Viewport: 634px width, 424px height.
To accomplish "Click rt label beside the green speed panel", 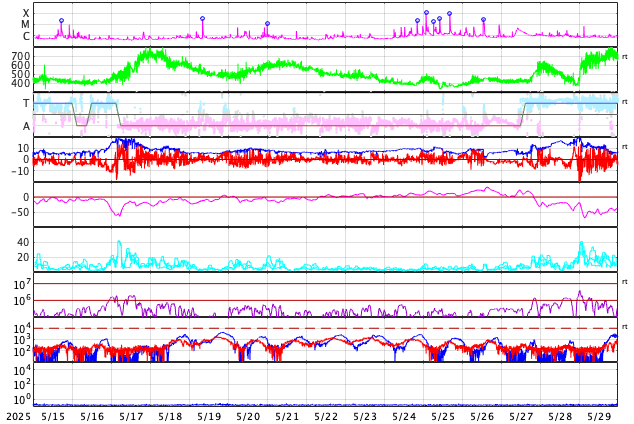I will pos(625,57).
